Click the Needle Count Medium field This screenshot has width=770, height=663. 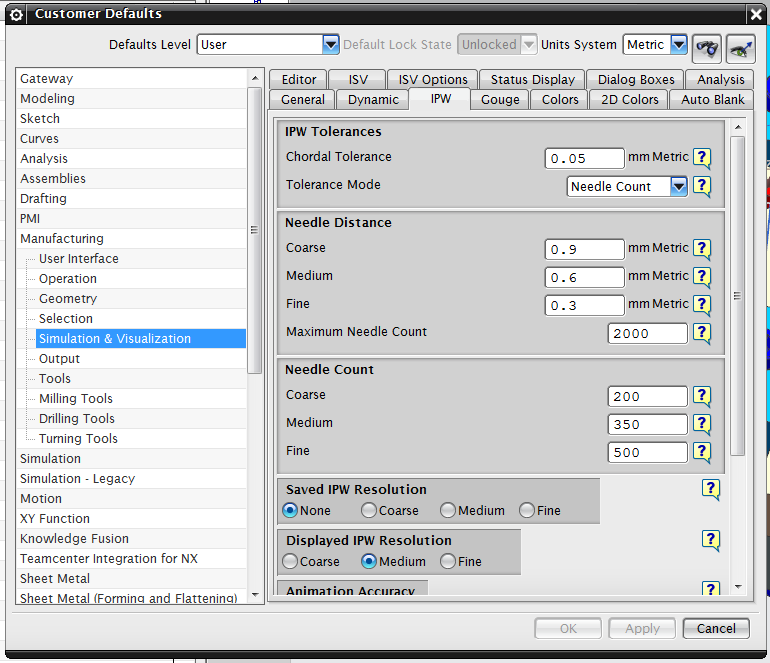pos(647,425)
